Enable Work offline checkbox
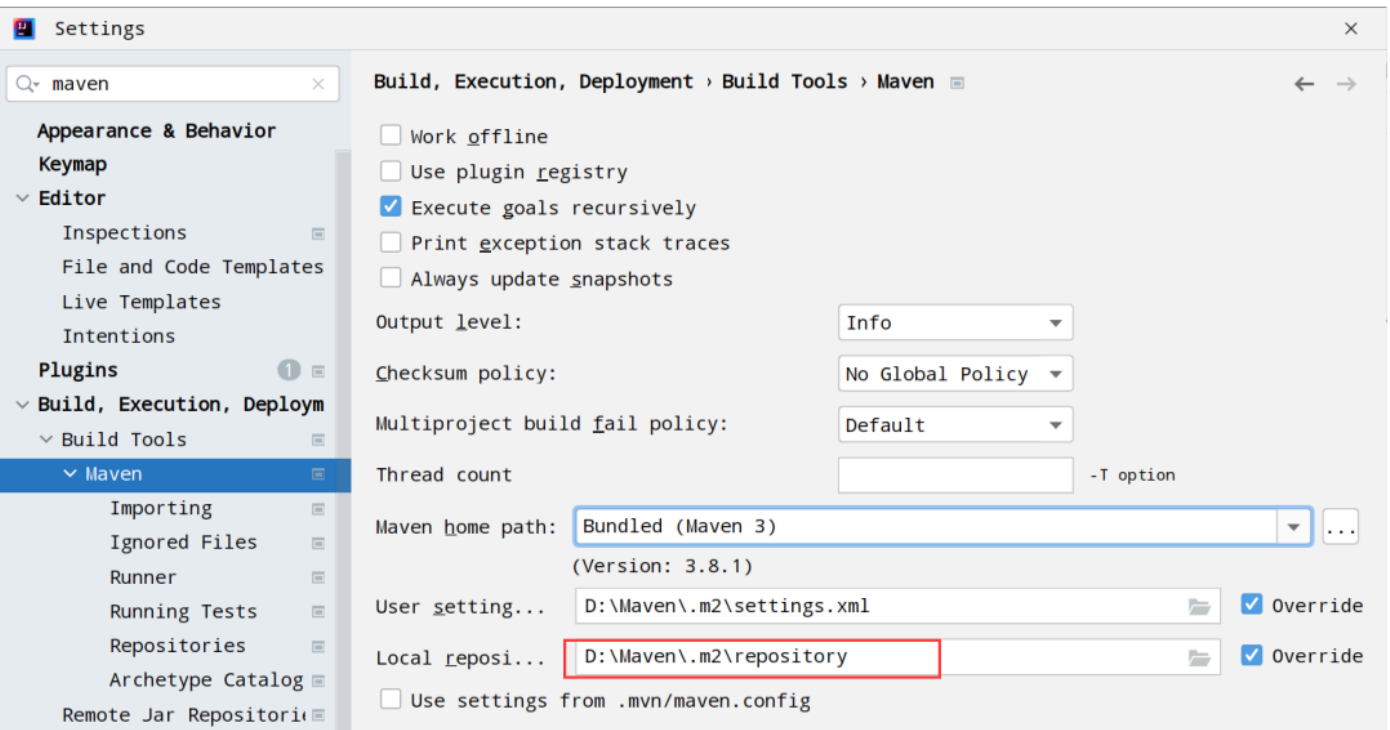The height and width of the screenshot is (730, 1390). [x=390, y=135]
